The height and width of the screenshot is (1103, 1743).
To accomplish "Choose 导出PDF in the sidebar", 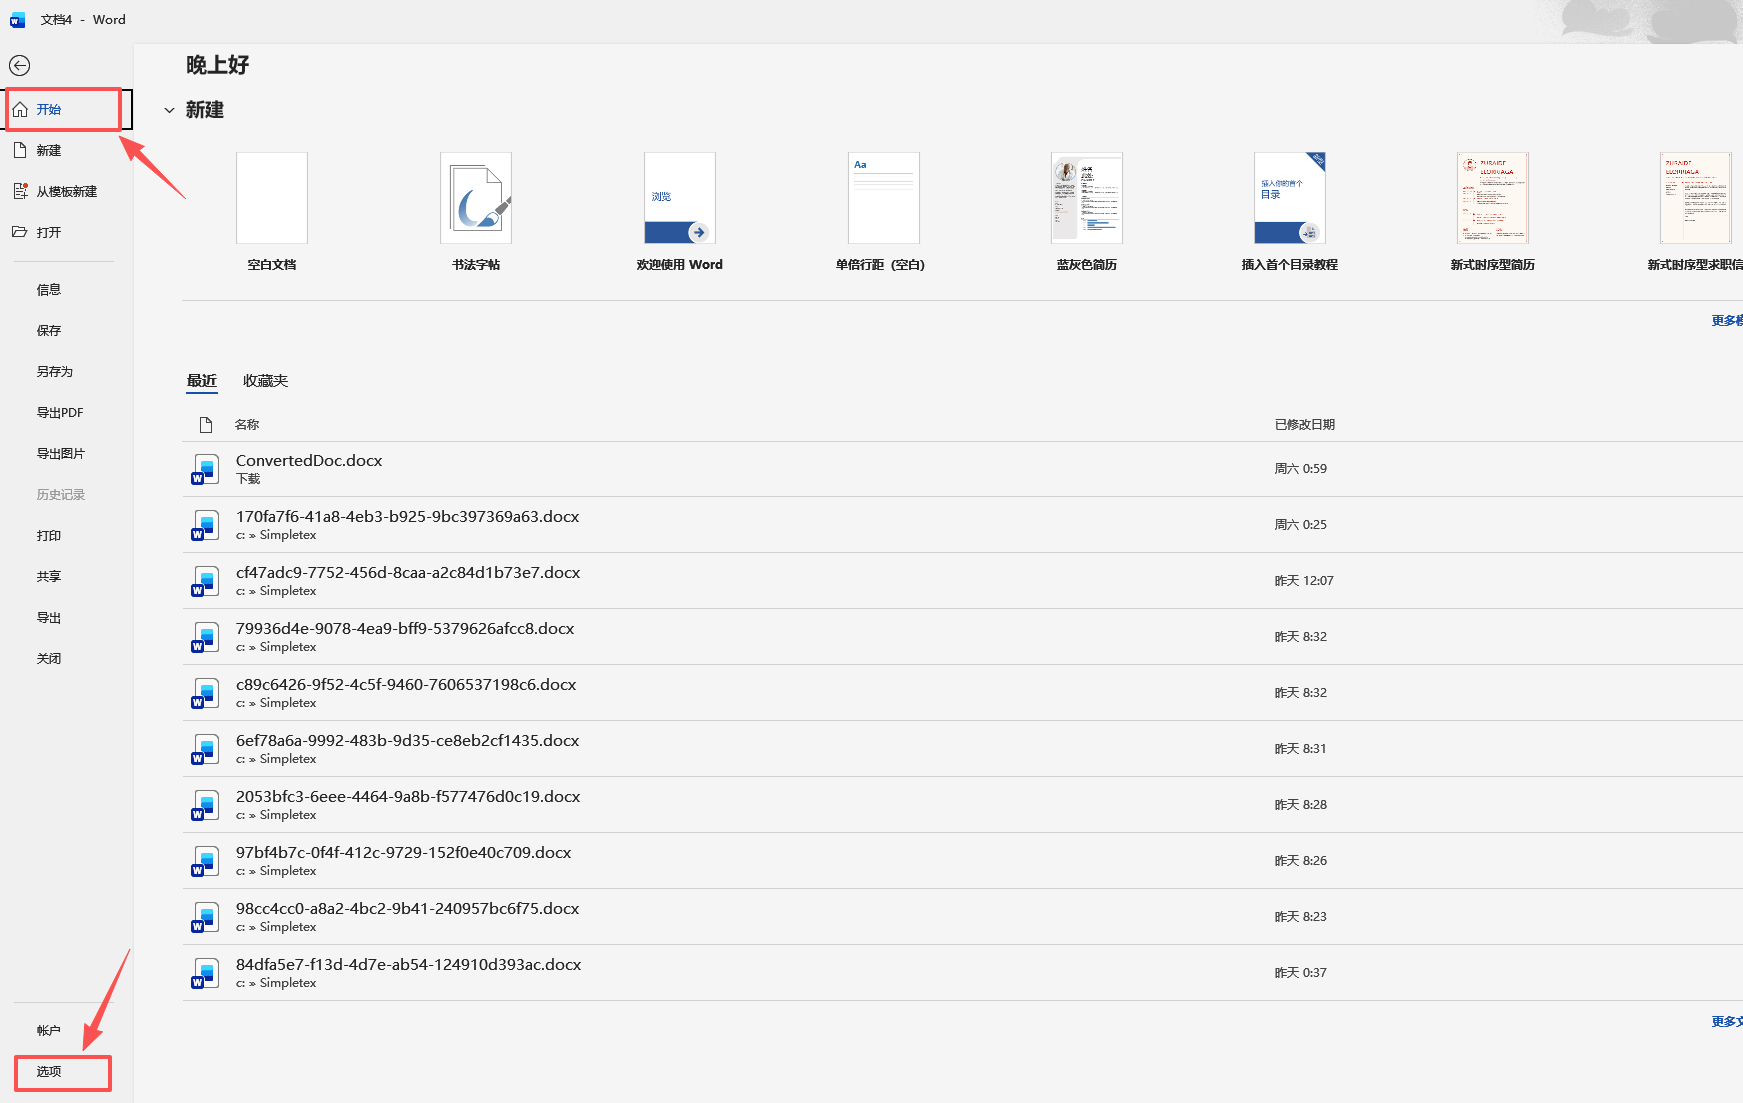I will click(60, 413).
